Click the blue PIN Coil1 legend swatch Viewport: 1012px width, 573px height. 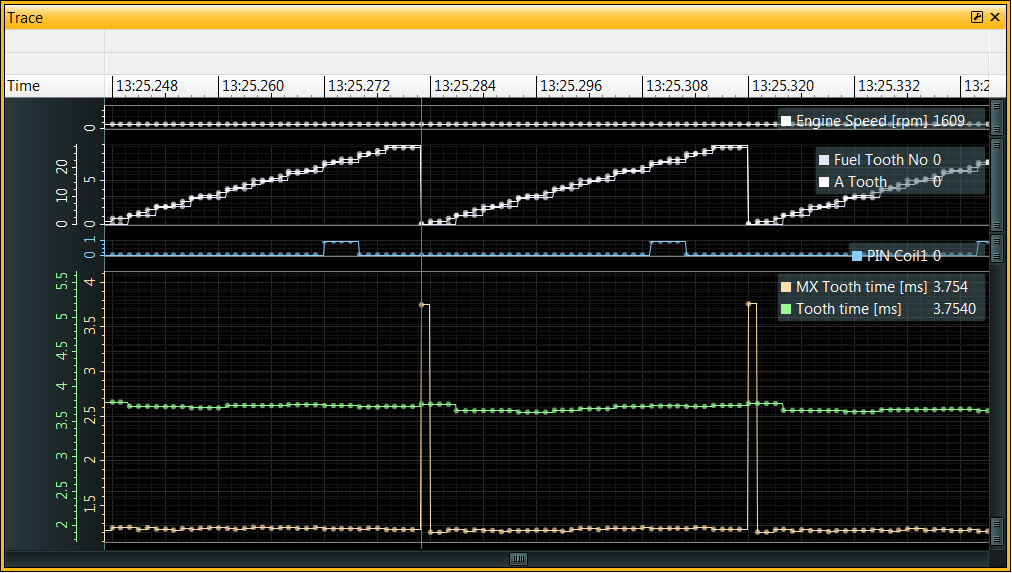point(856,256)
